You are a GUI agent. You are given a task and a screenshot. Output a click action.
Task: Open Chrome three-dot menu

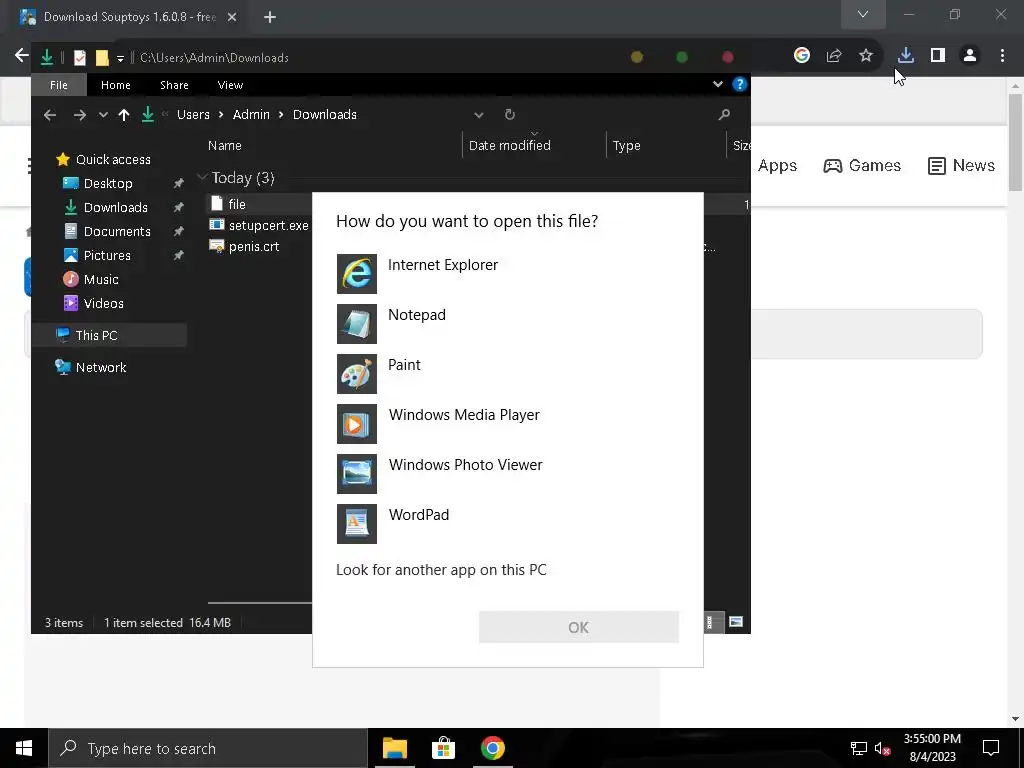tap(1002, 56)
